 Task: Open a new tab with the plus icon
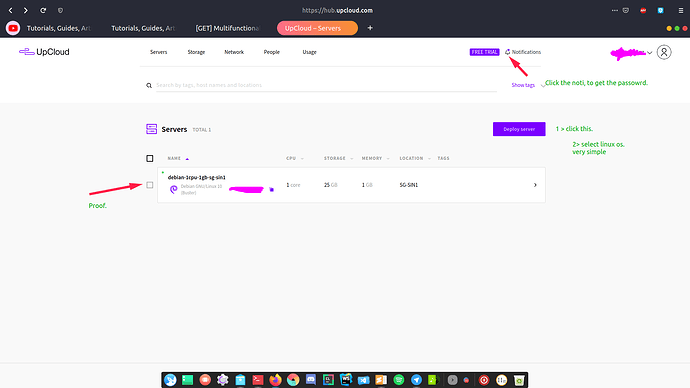370,28
